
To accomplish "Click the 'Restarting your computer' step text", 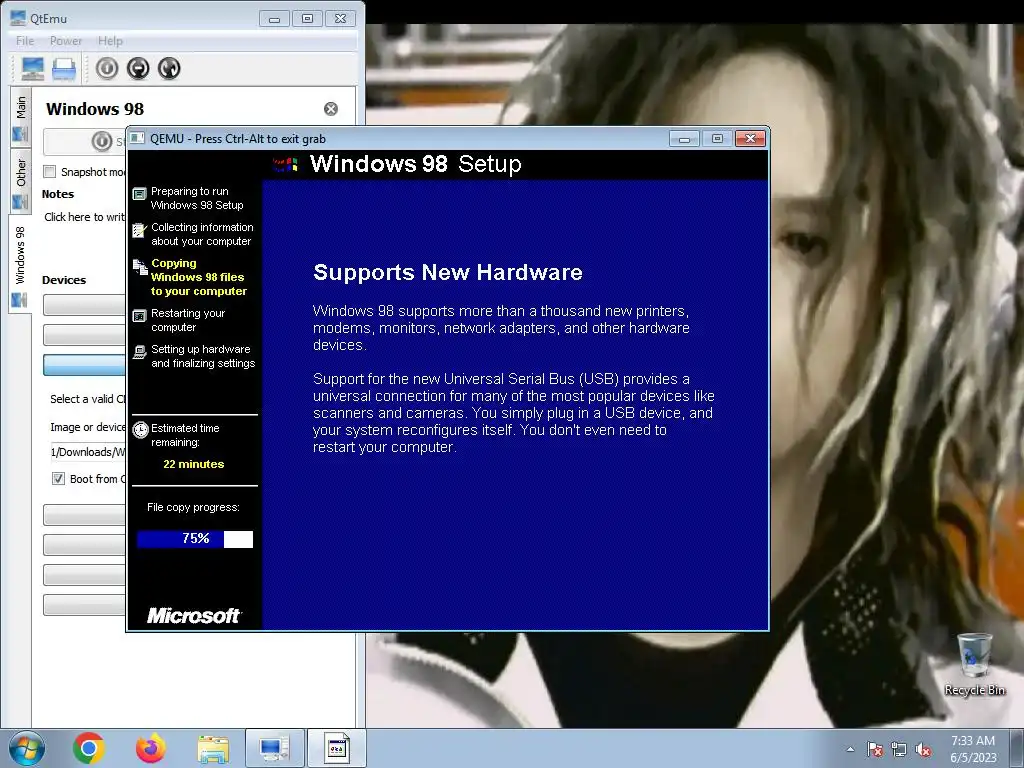I will pyautogui.click(x=188, y=320).
